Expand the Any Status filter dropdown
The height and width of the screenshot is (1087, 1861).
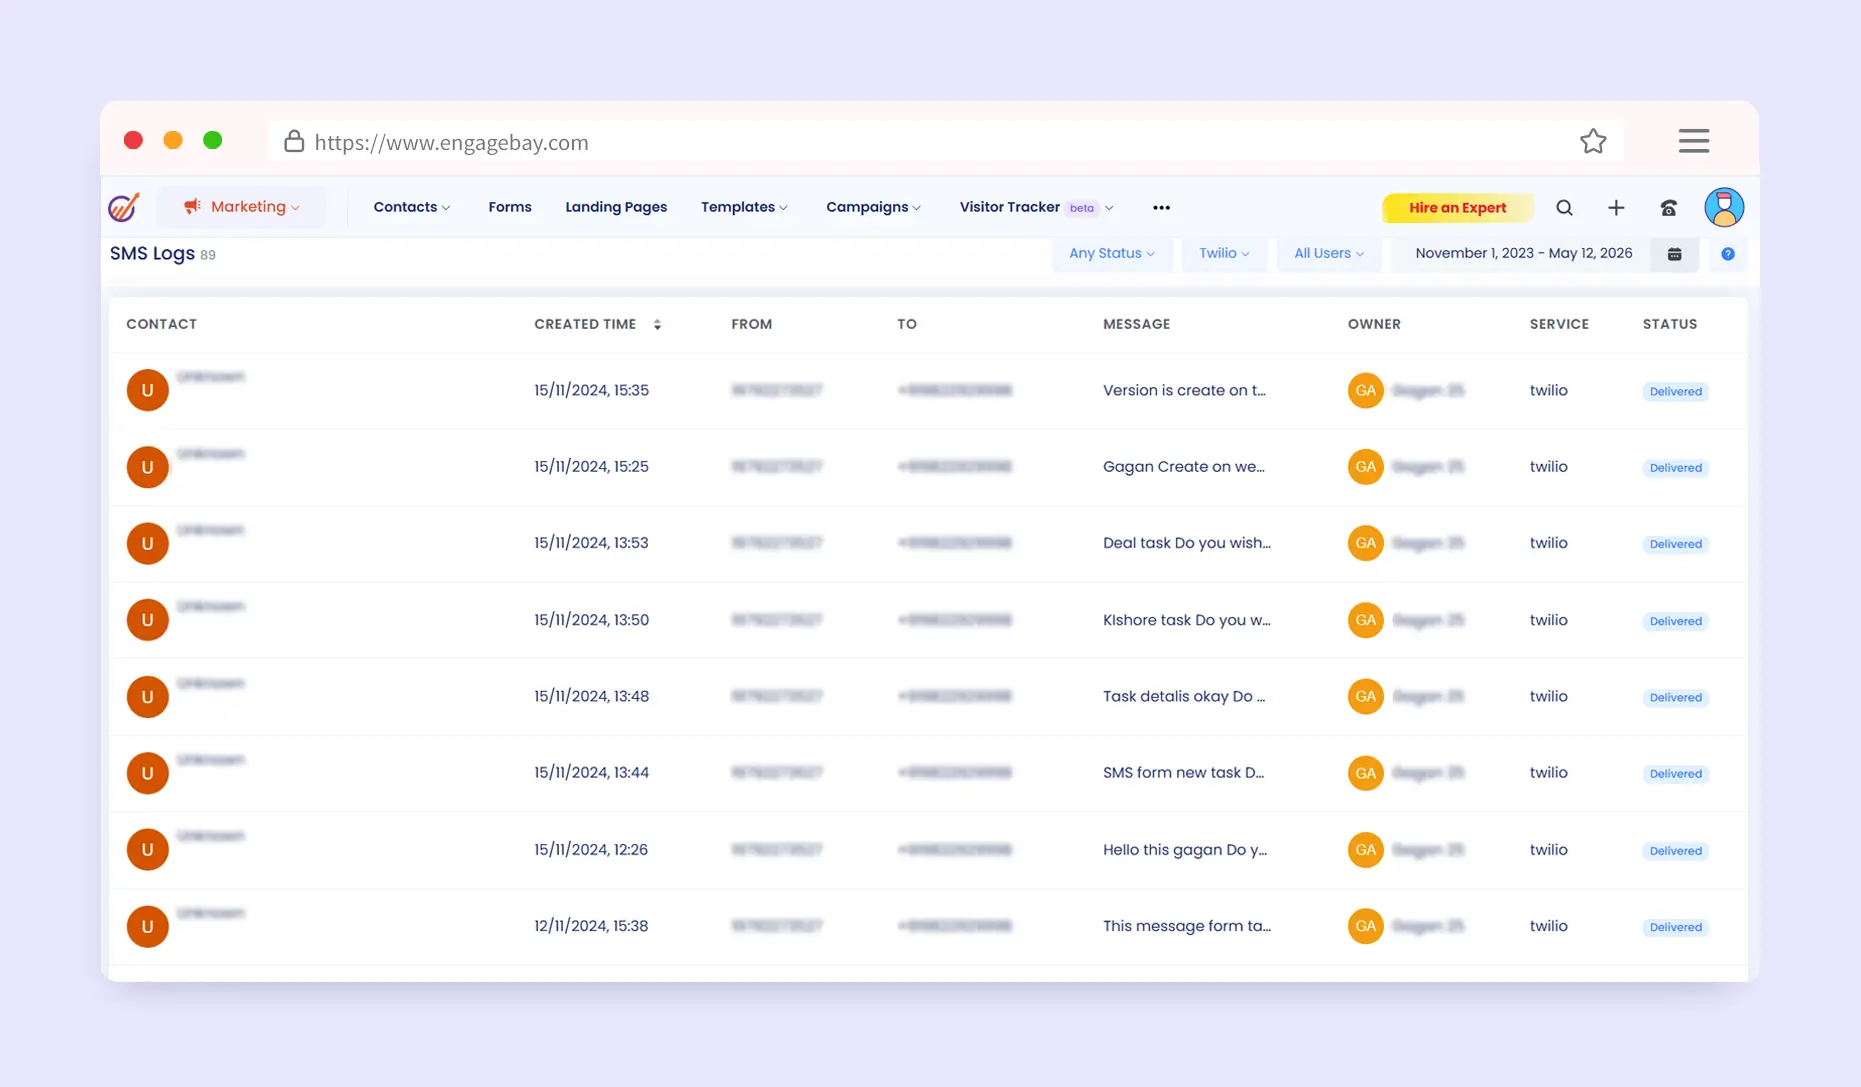(x=1111, y=254)
